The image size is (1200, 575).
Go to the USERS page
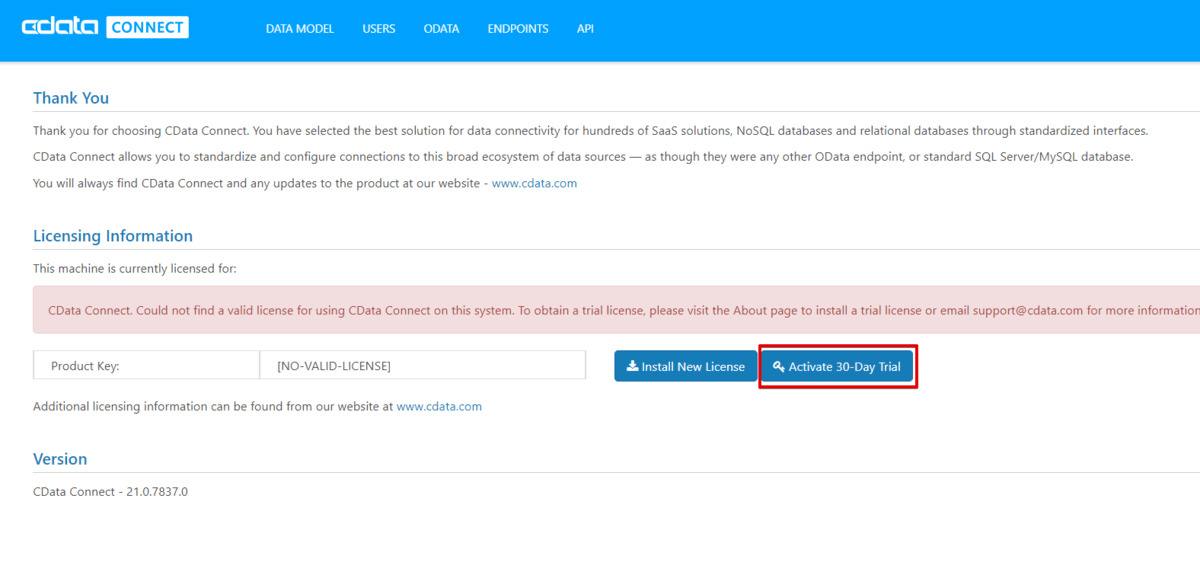(x=379, y=29)
